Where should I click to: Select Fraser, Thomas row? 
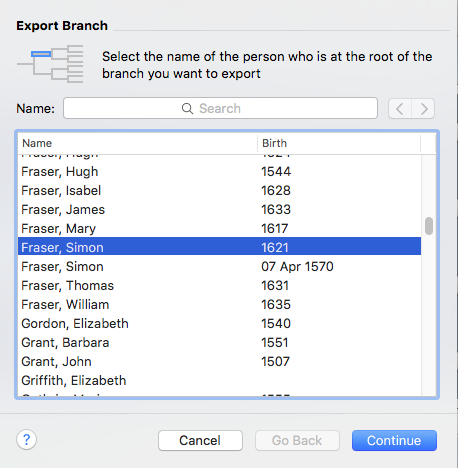pos(219,286)
